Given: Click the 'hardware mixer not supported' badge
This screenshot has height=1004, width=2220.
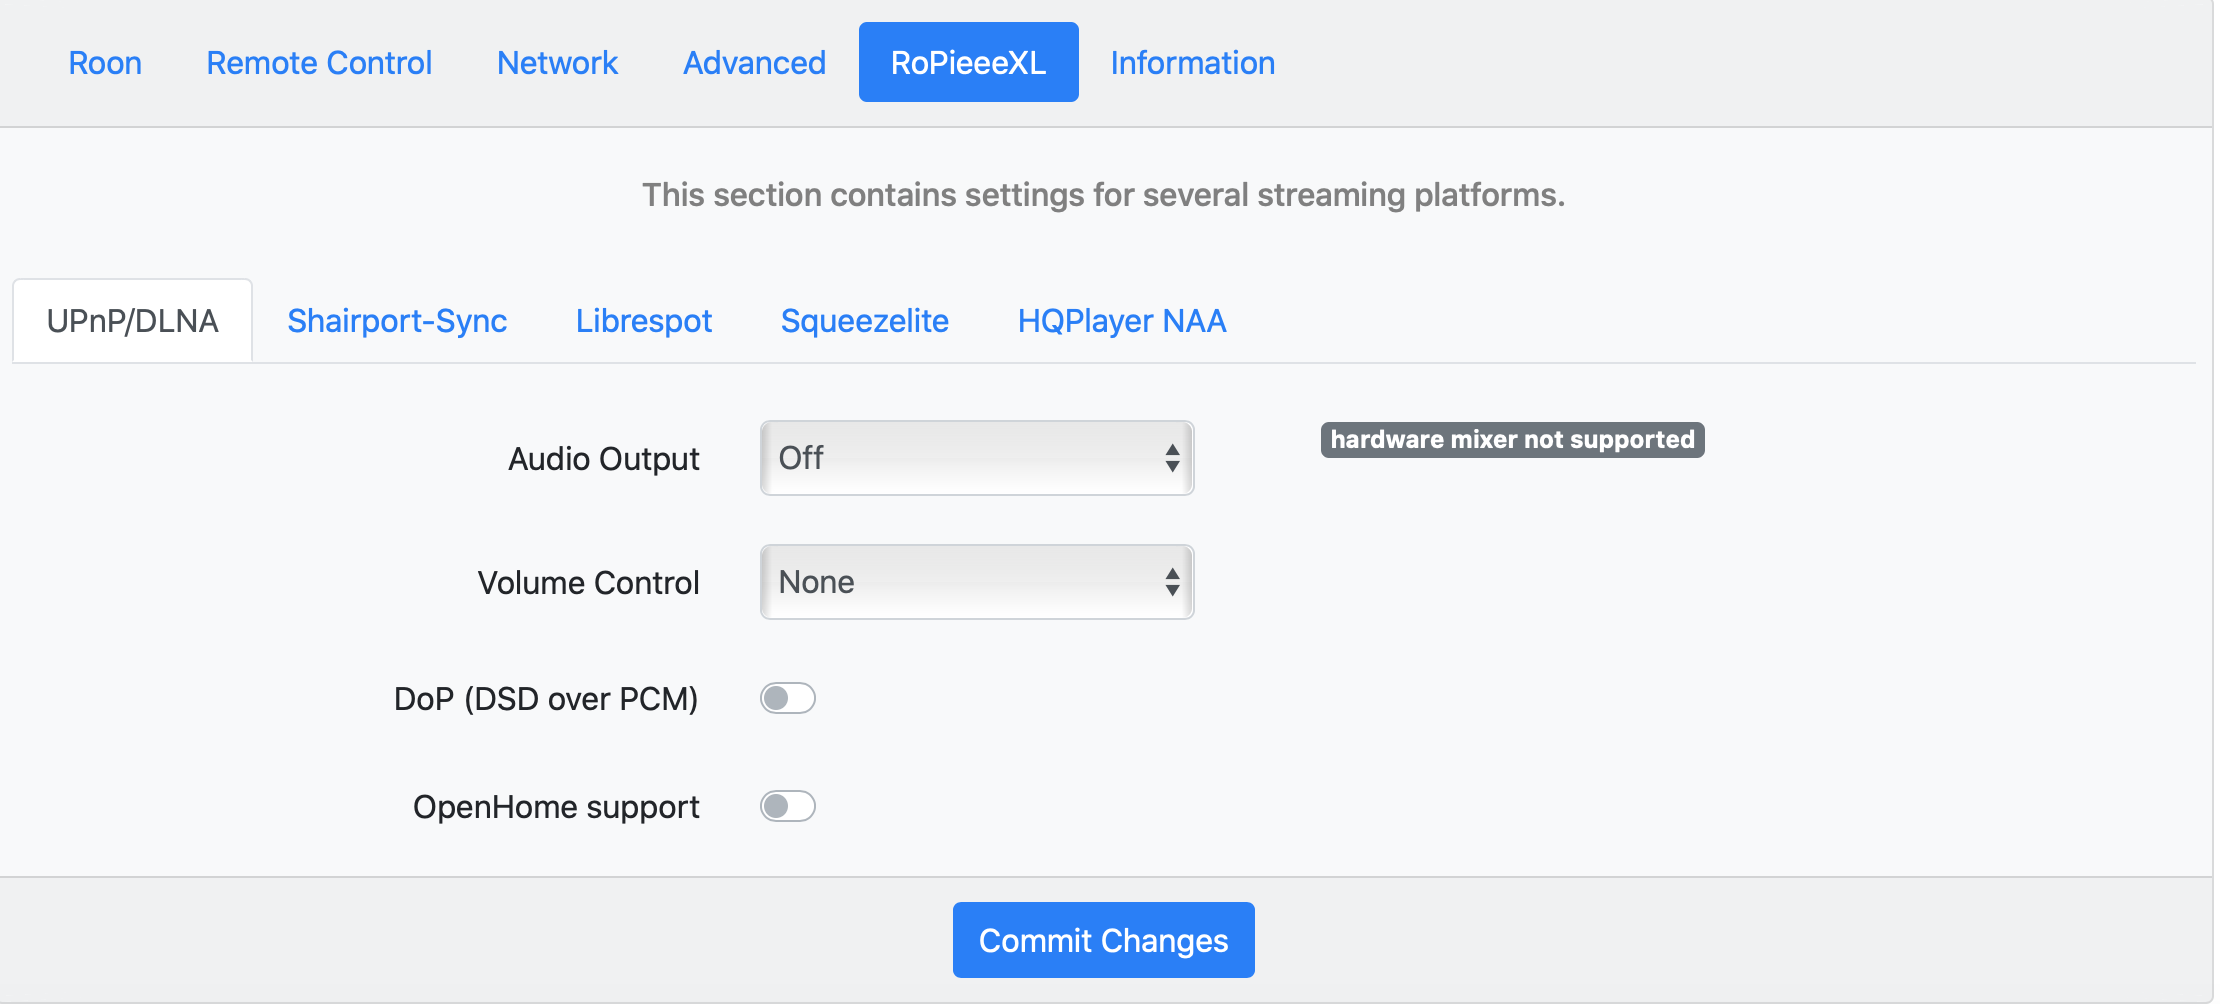Looking at the screenshot, I should [x=1512, y=440].
